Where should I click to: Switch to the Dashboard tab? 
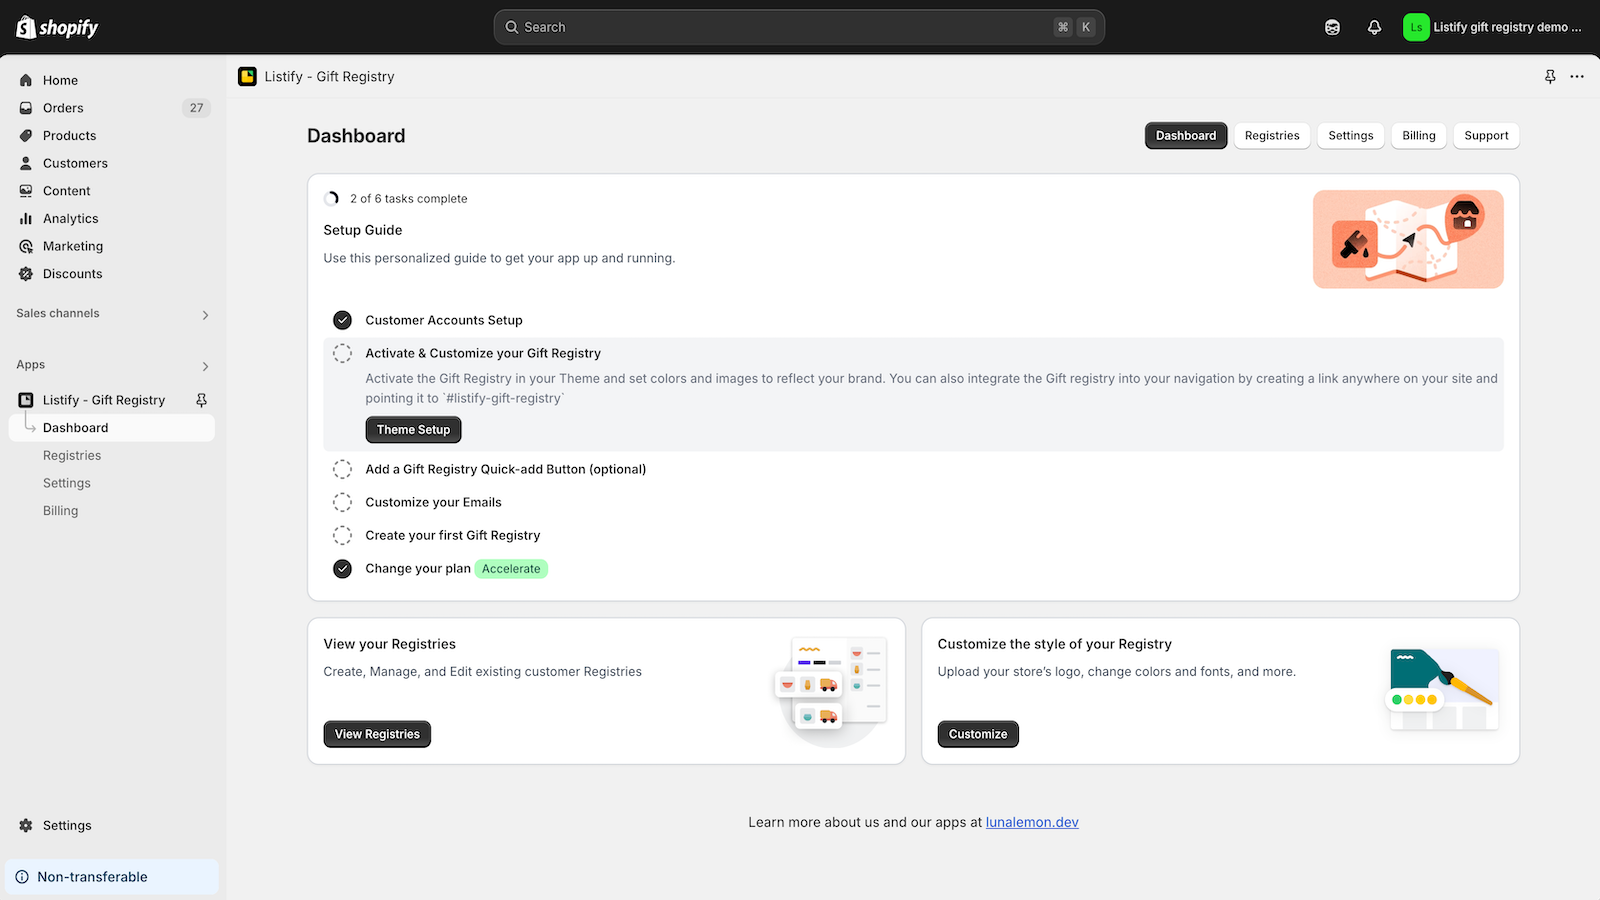(x=1186, y=135)
